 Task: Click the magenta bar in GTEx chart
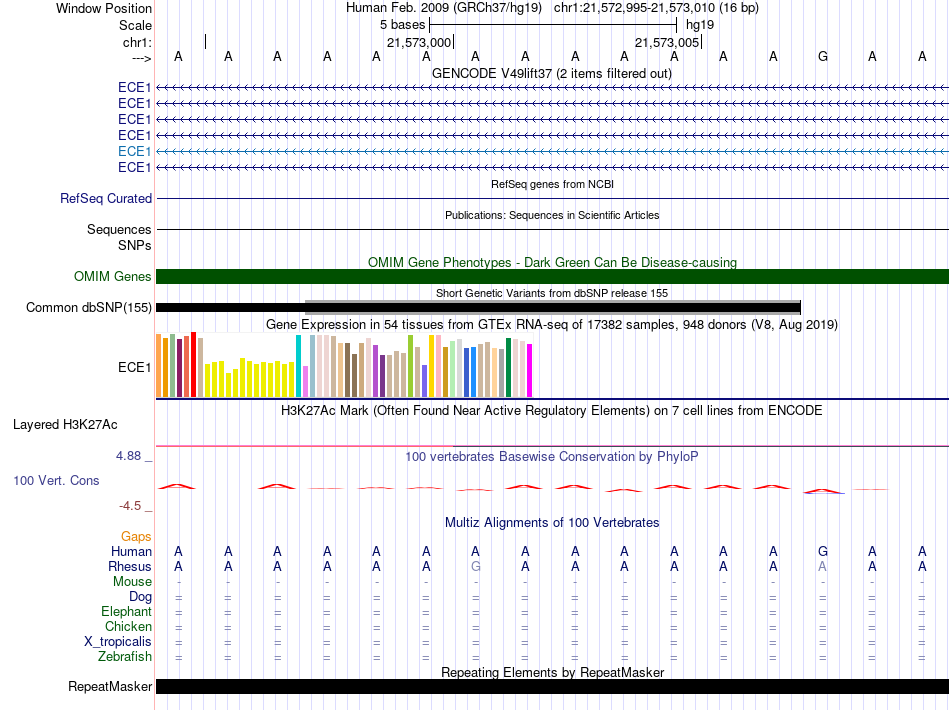(530, 370)
